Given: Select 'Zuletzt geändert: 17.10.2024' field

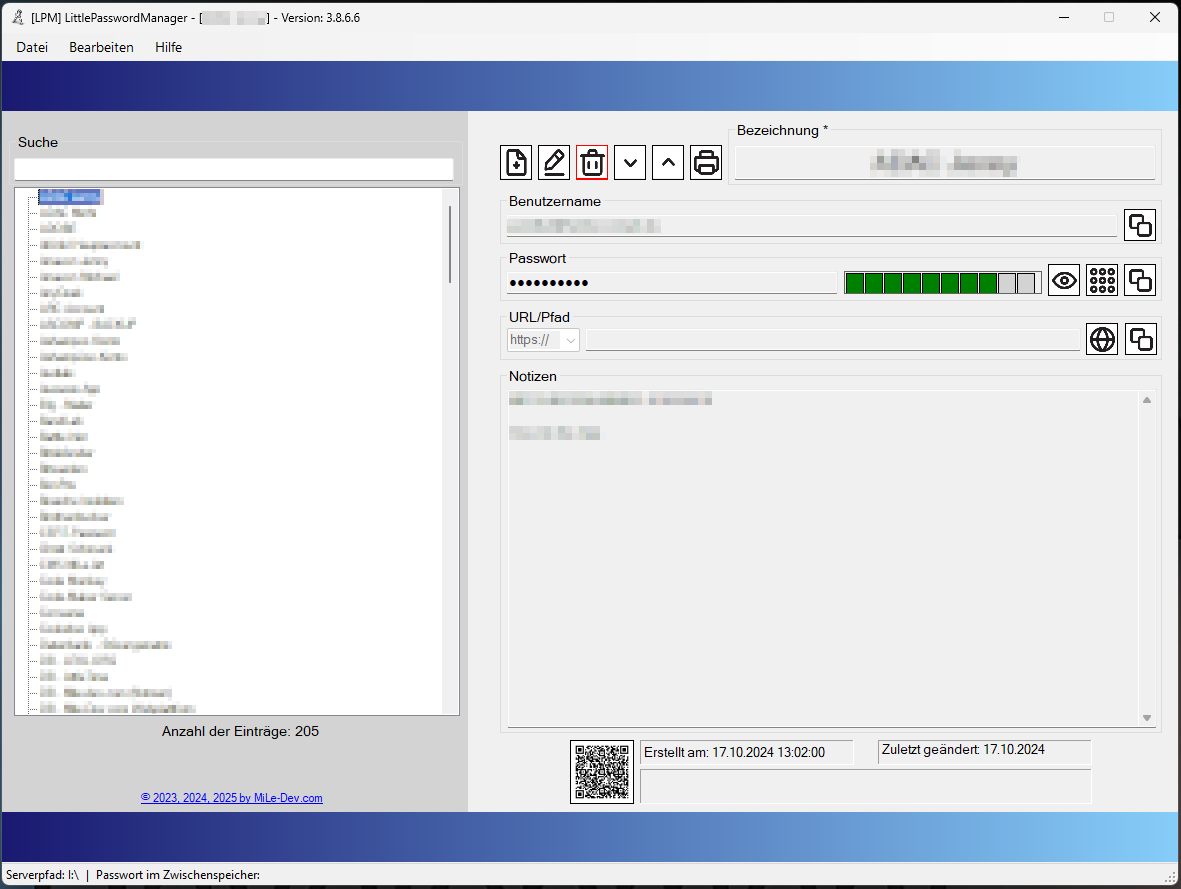Looking at the screenshot, I should pyautogui.click(x=984, y=752).
